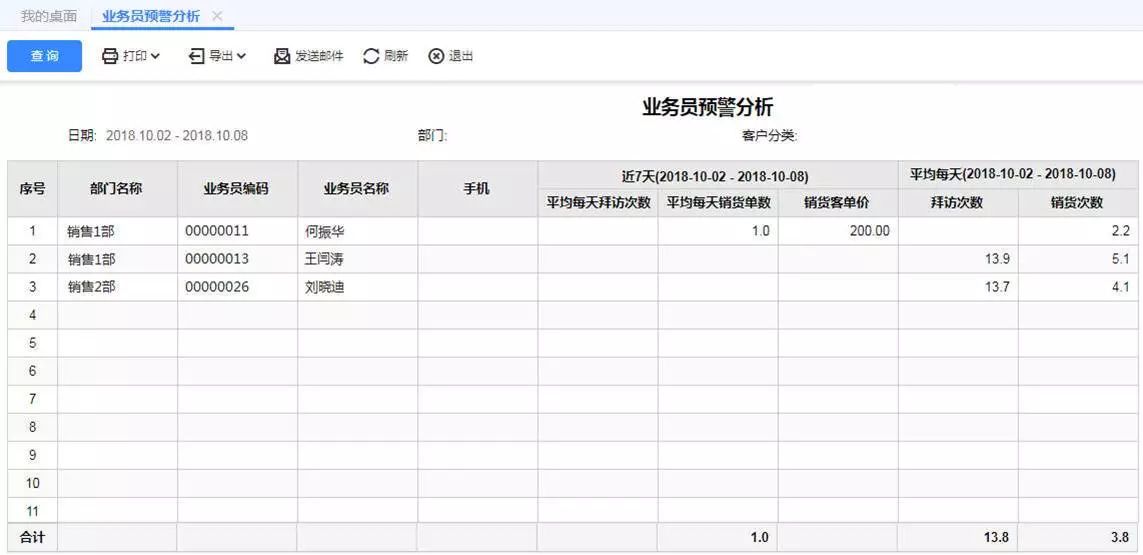Click the 合计 total row label

pos(32,537)
